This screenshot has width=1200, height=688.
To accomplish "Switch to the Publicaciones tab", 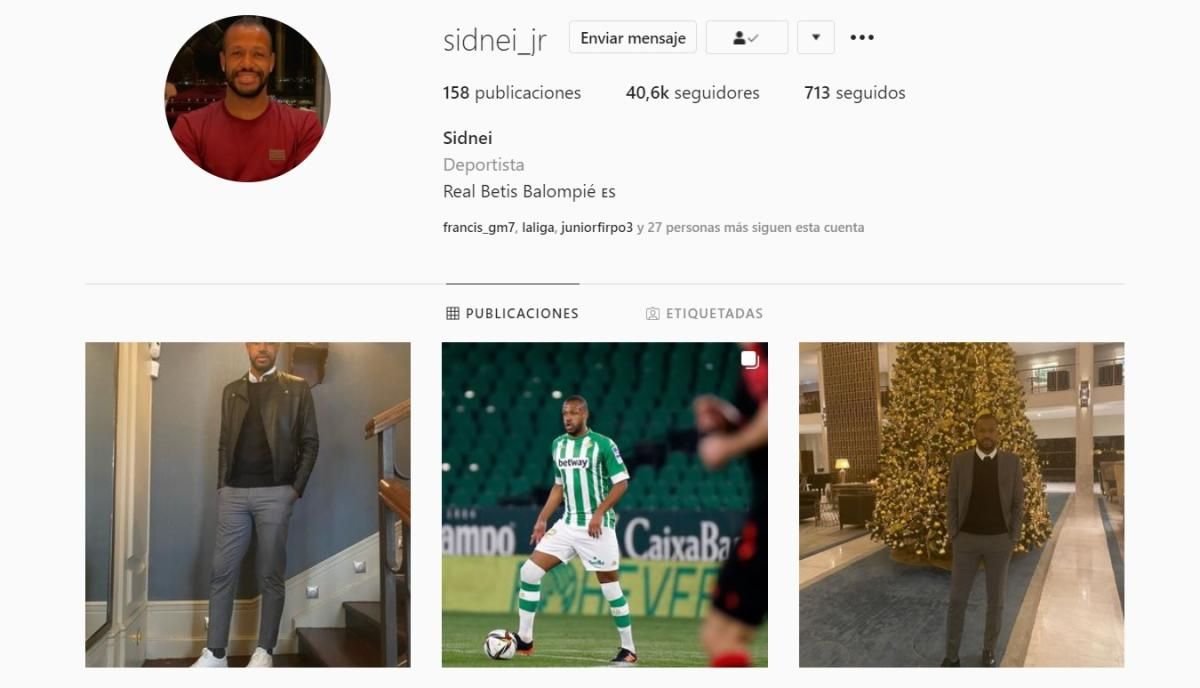I will pyautogui.click(x=512, y=313).
